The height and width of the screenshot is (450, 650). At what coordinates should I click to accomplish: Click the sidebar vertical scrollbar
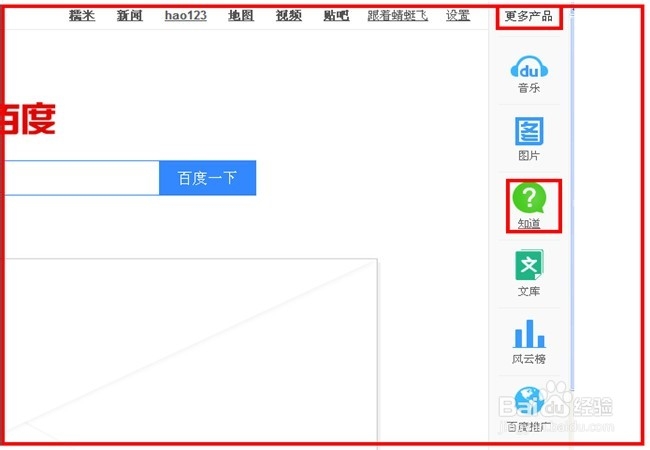pos(572,199)
